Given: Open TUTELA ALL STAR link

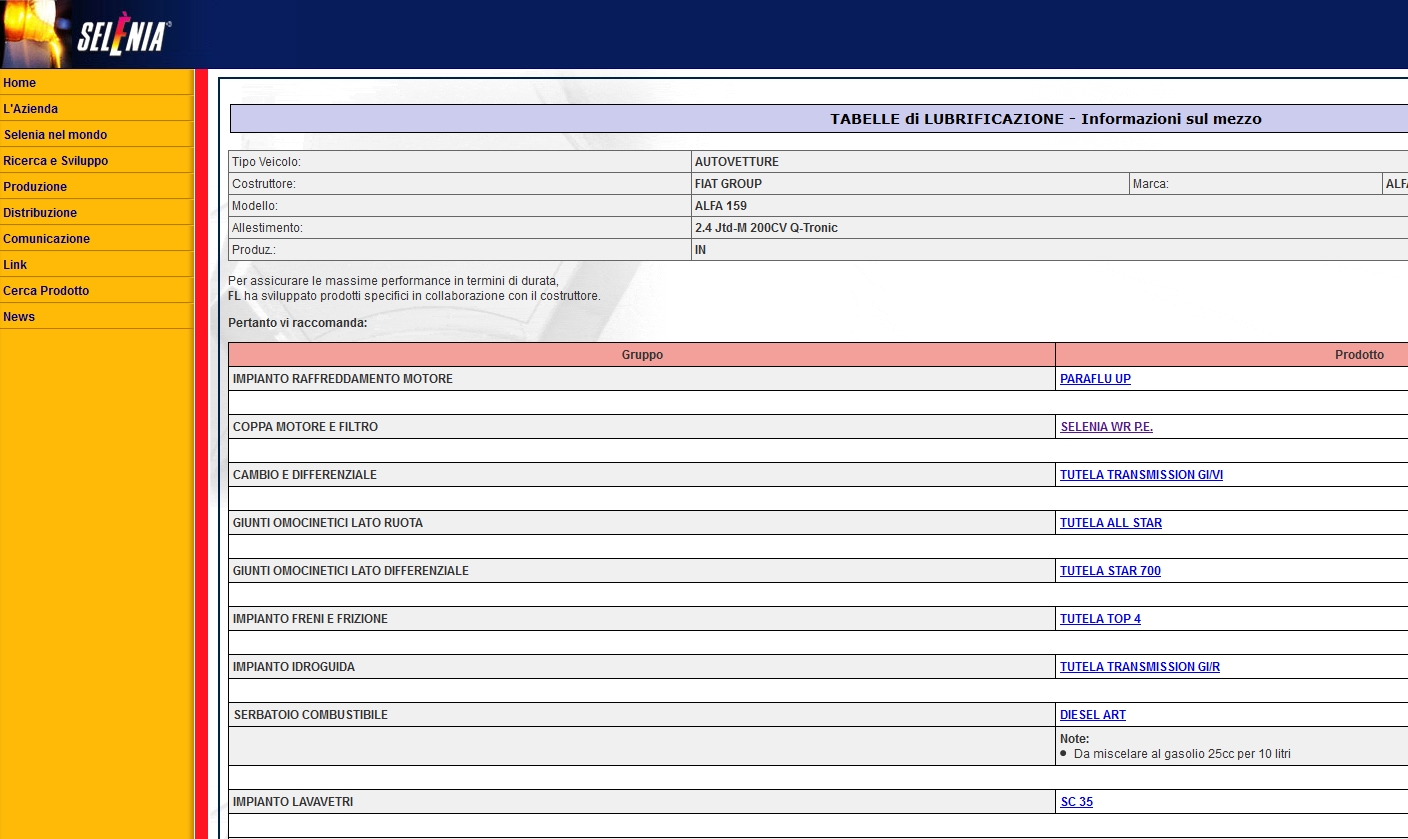Looking at the screenshot, I should [x=1111, y=523].
